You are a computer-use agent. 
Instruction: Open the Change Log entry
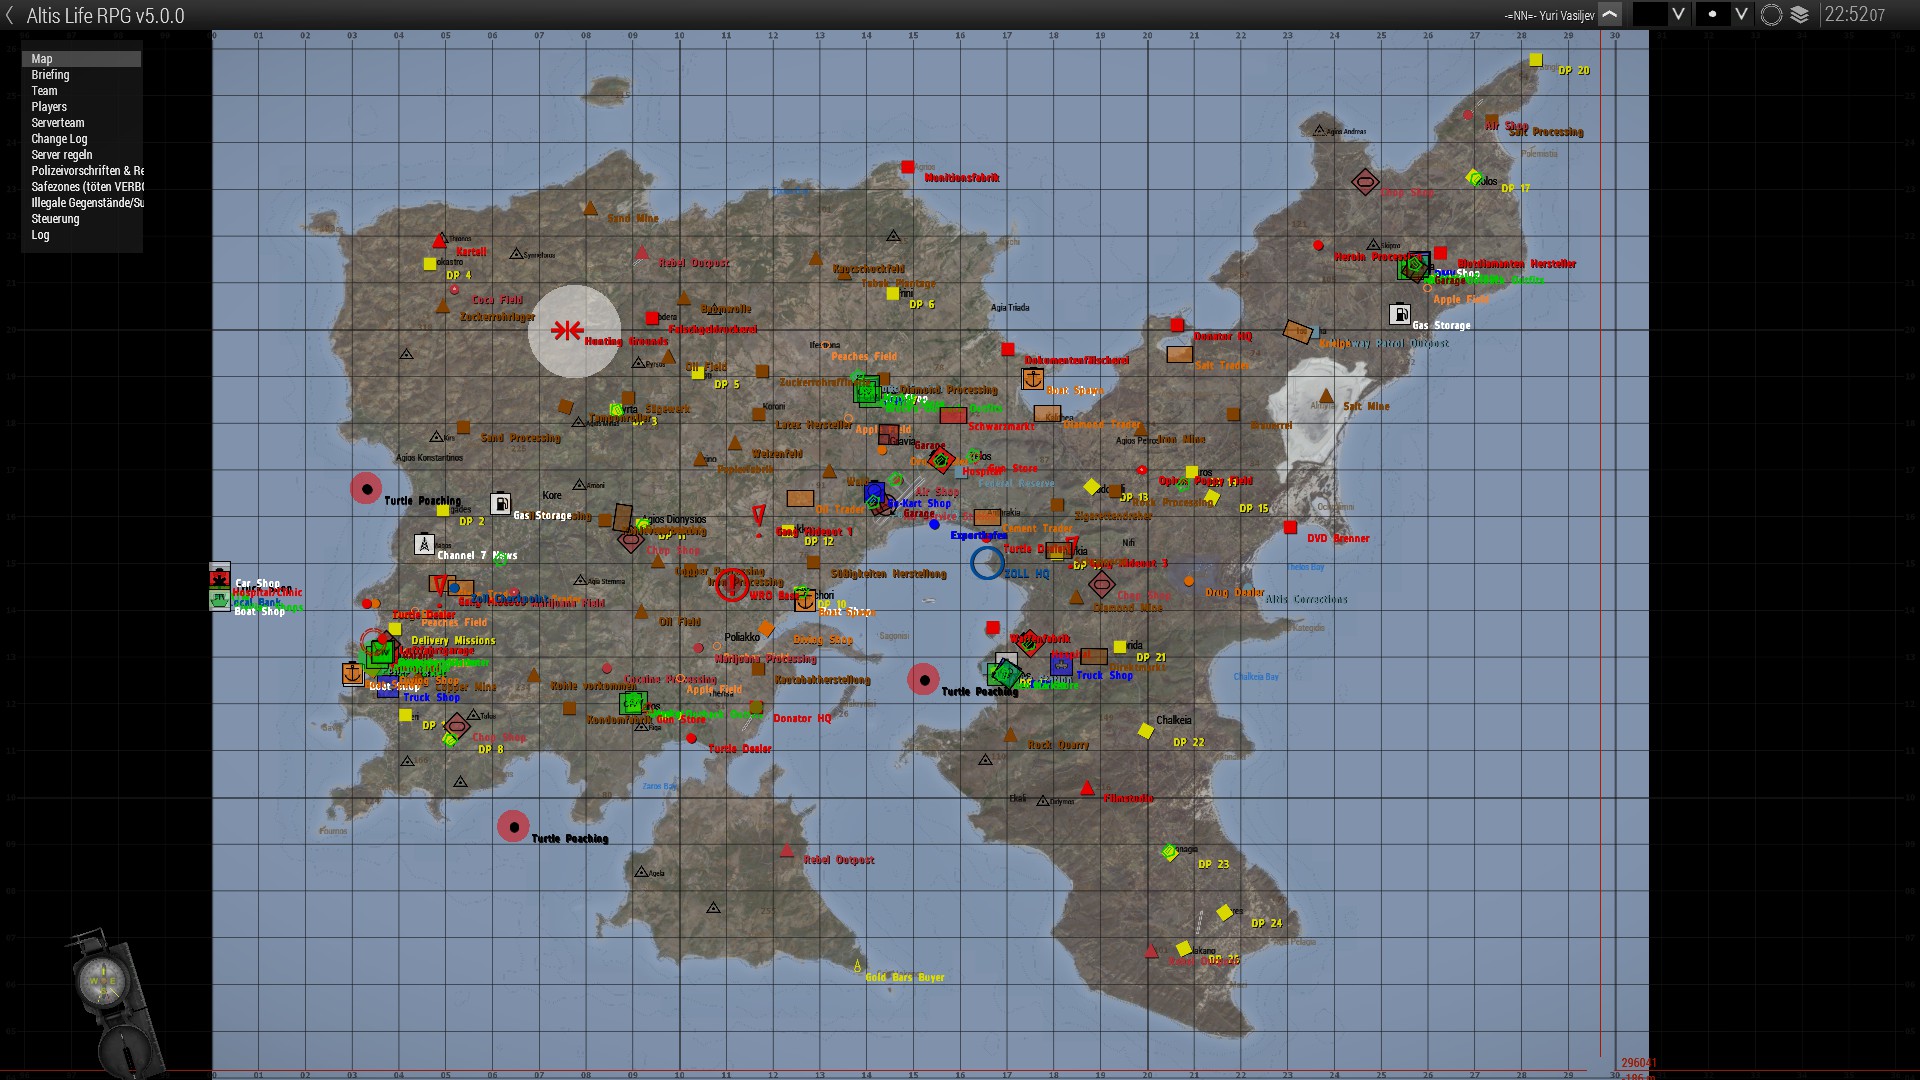(x=59, y=139)
